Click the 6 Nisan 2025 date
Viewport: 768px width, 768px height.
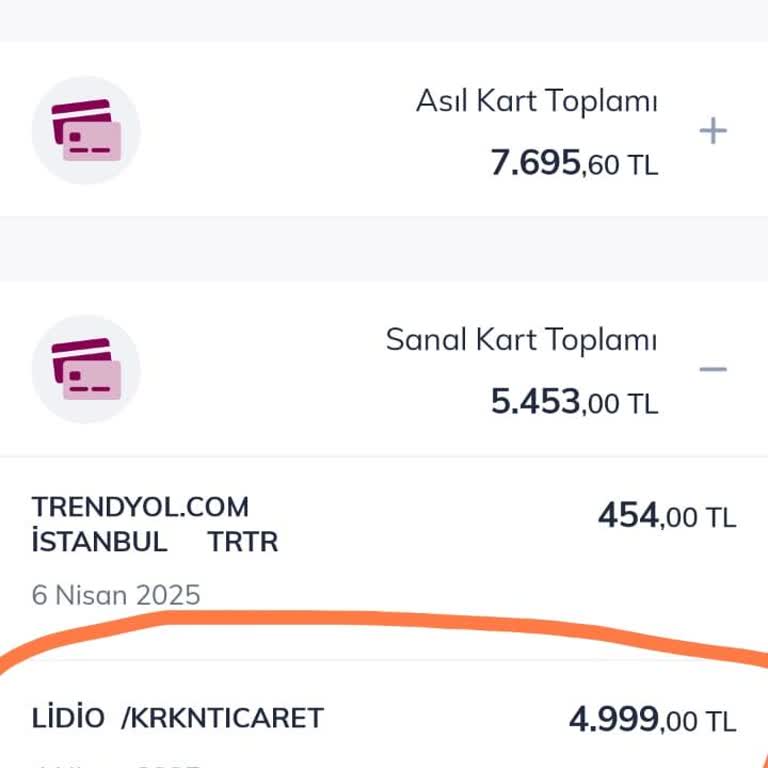point(116,595)
